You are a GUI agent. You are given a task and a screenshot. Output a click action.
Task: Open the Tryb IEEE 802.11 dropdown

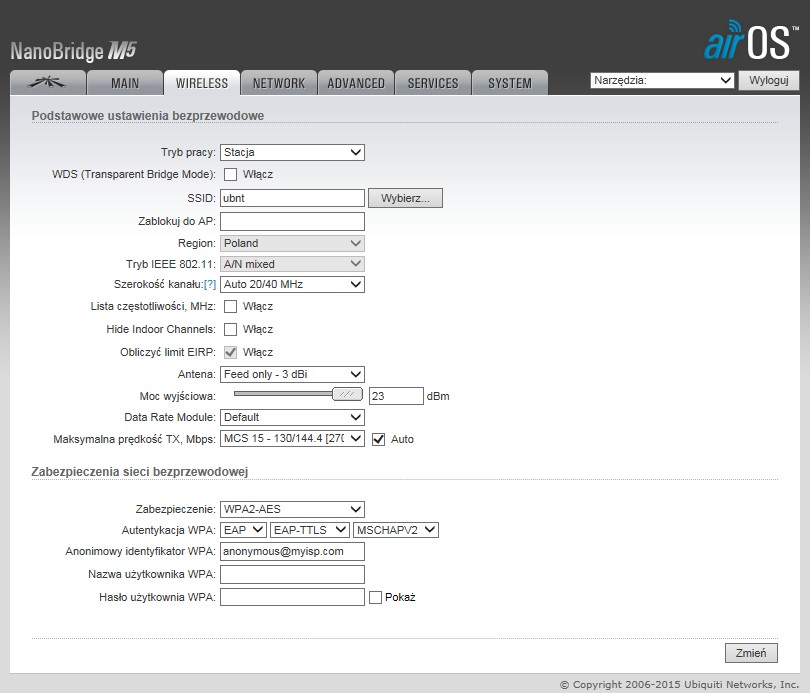[x=292, y=264]
